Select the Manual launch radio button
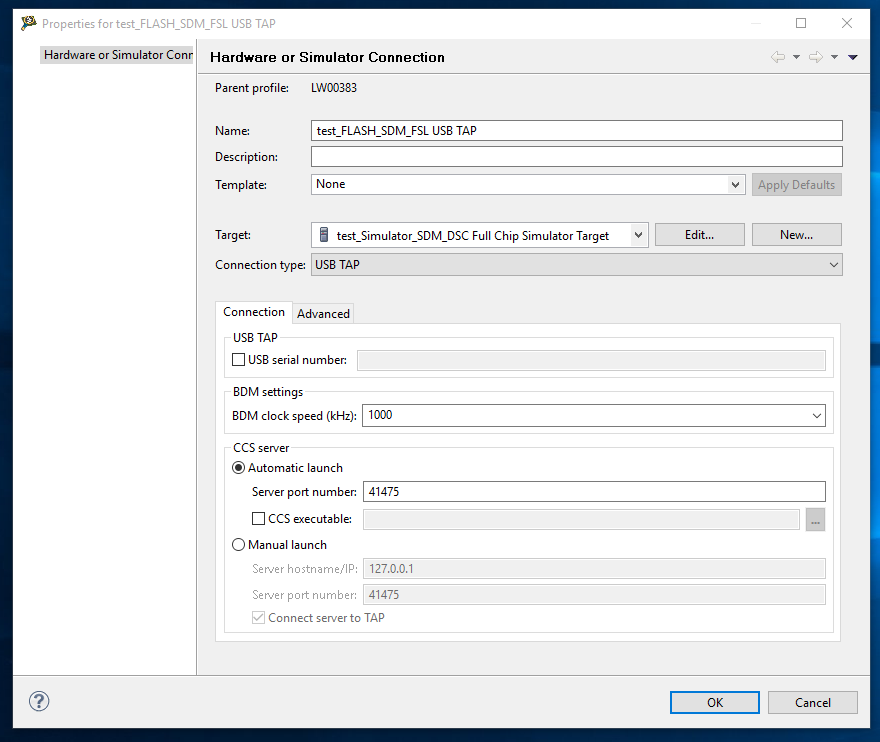 point(239,545)
